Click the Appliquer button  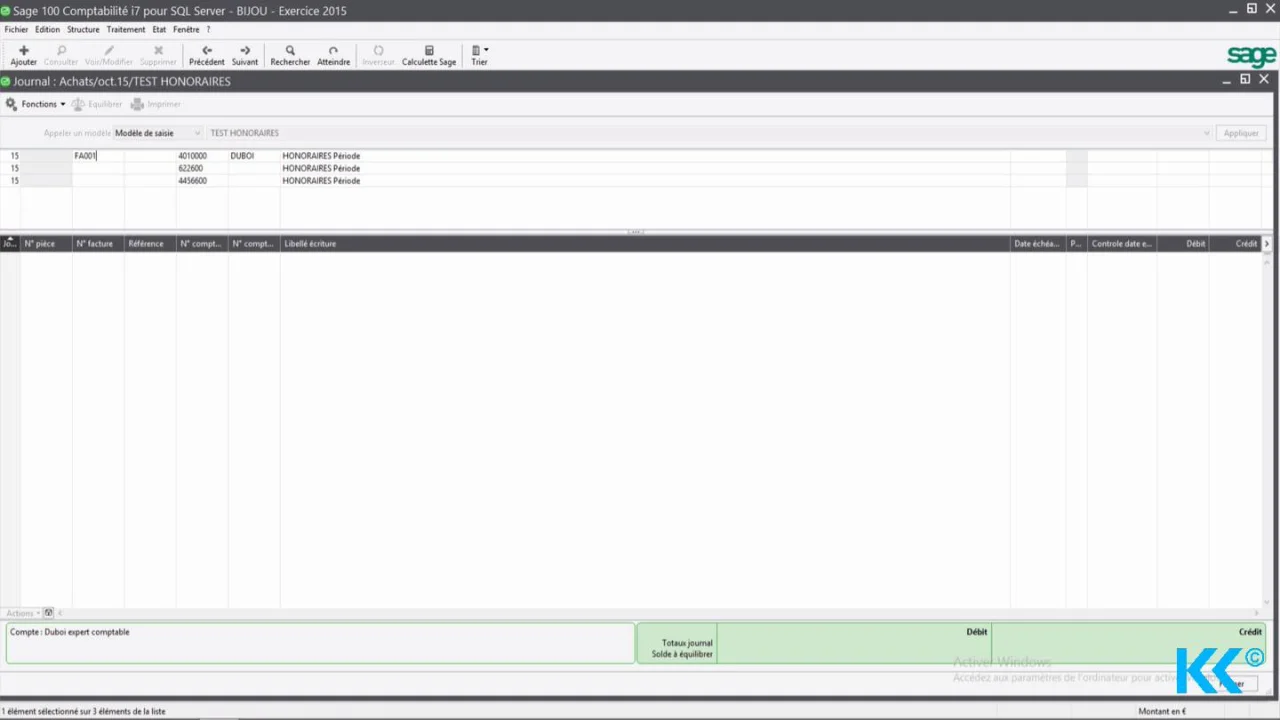tap(1241, 133)
